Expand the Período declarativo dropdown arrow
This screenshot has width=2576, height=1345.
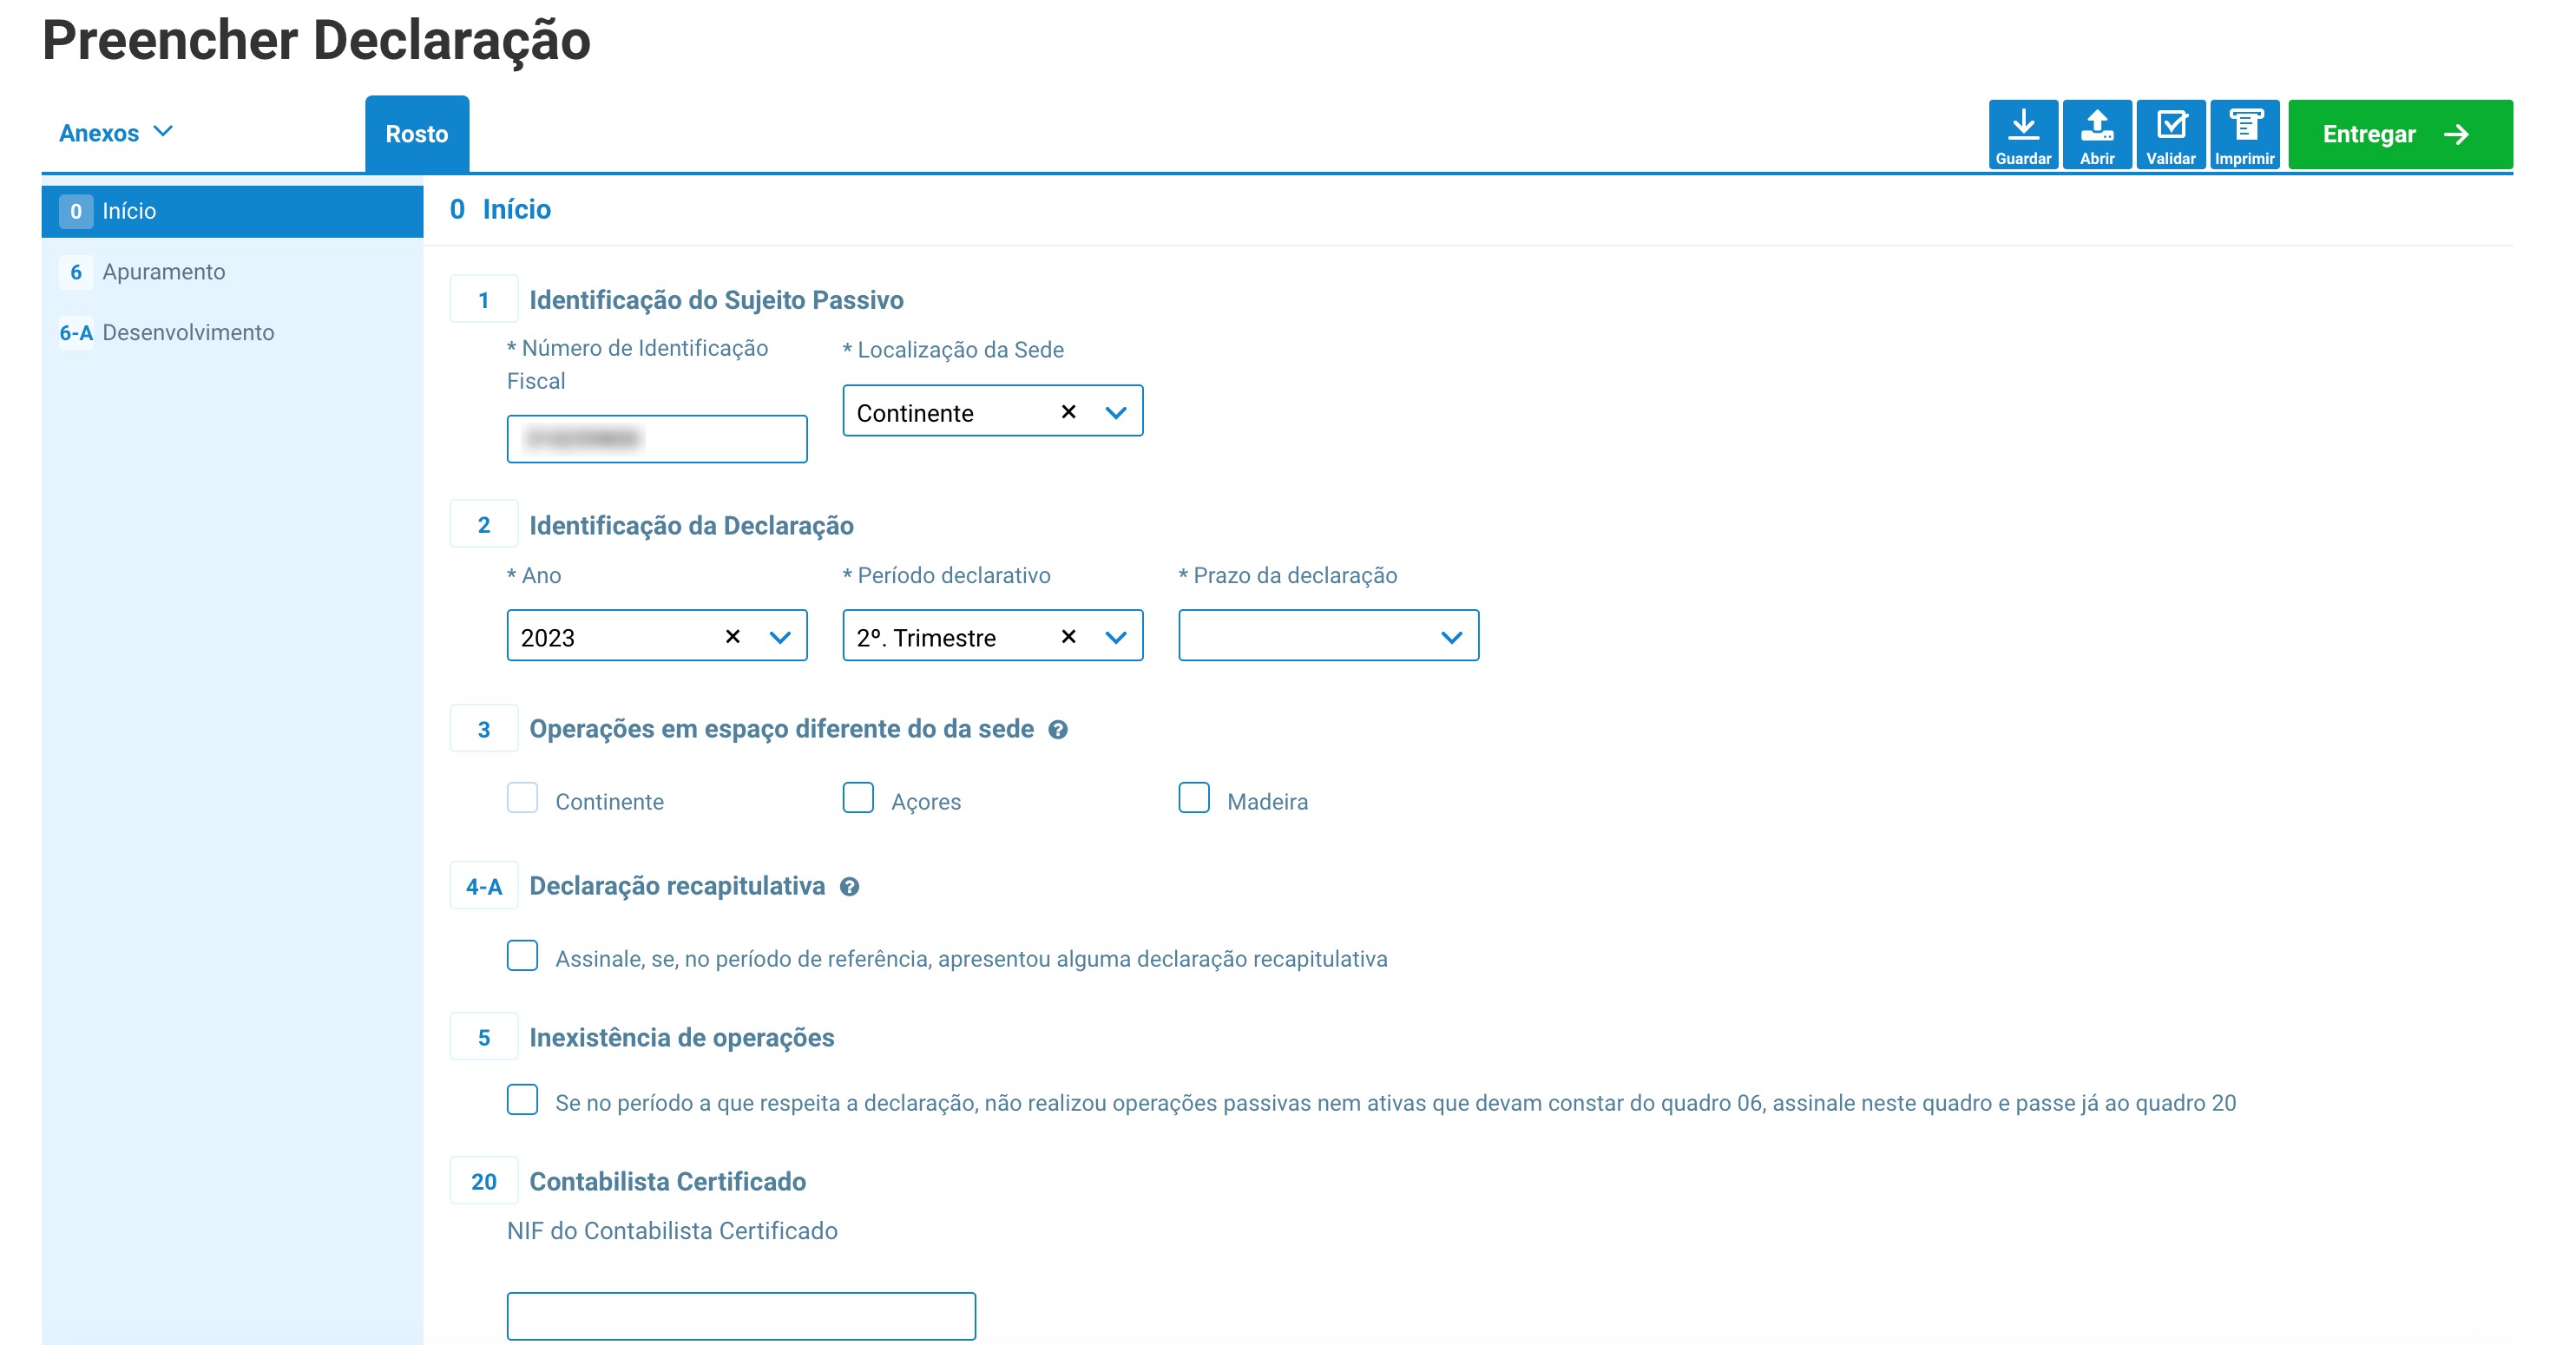(1116, 637)
